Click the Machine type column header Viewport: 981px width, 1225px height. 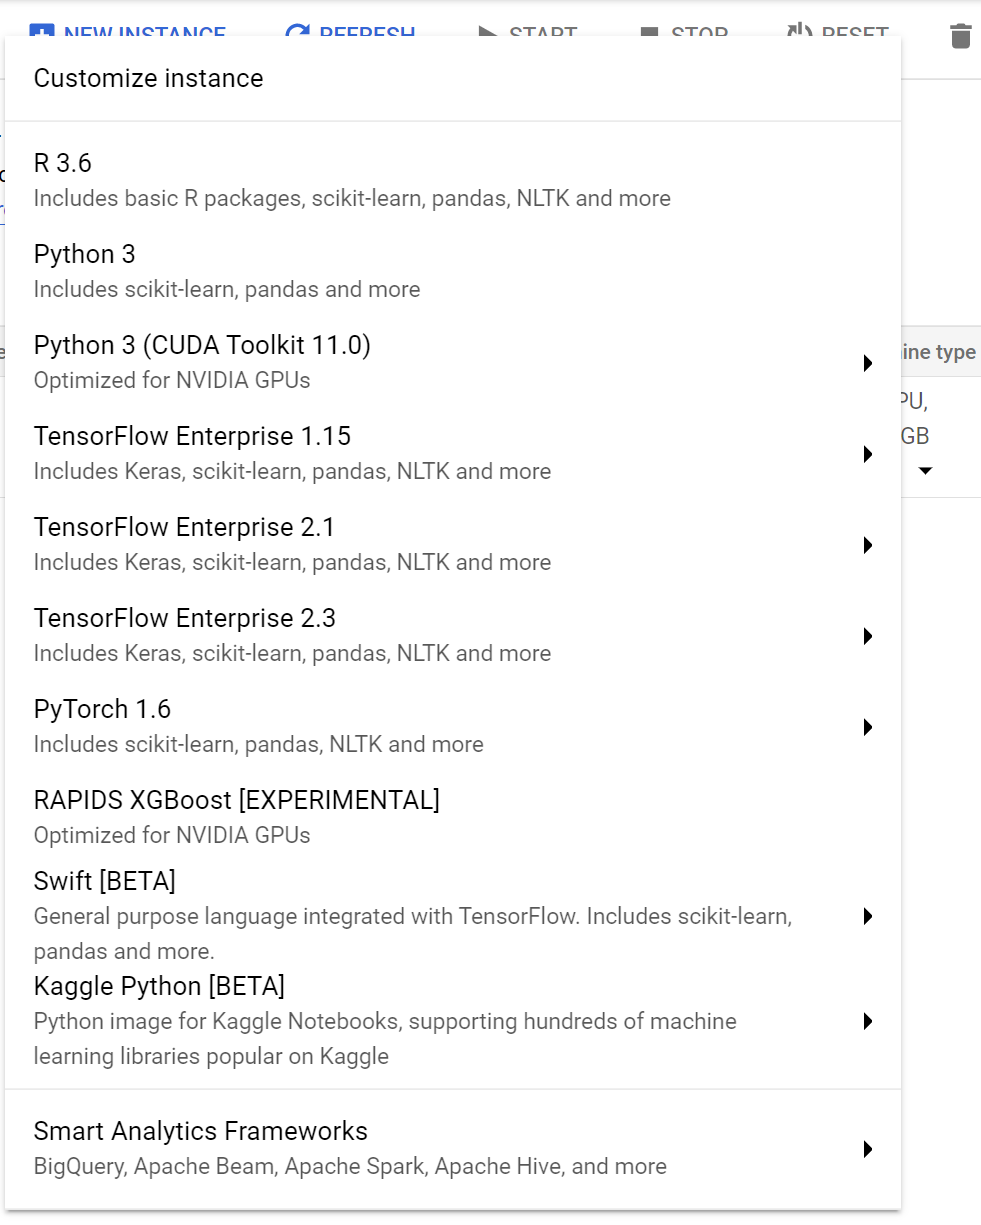click(x=938, y=352)
